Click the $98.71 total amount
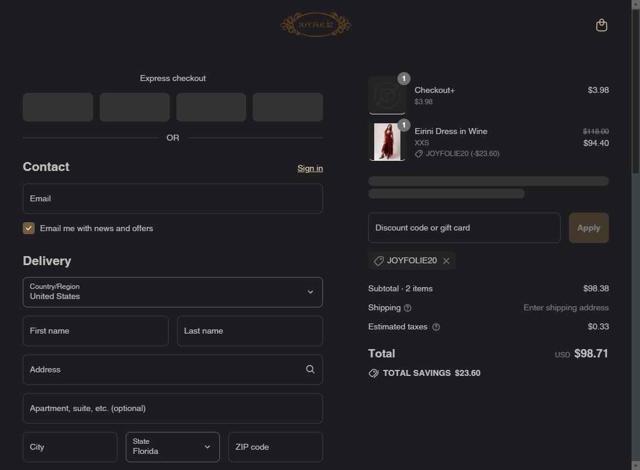The width and height of the screenshot is (640, 470). pos(591,353)
